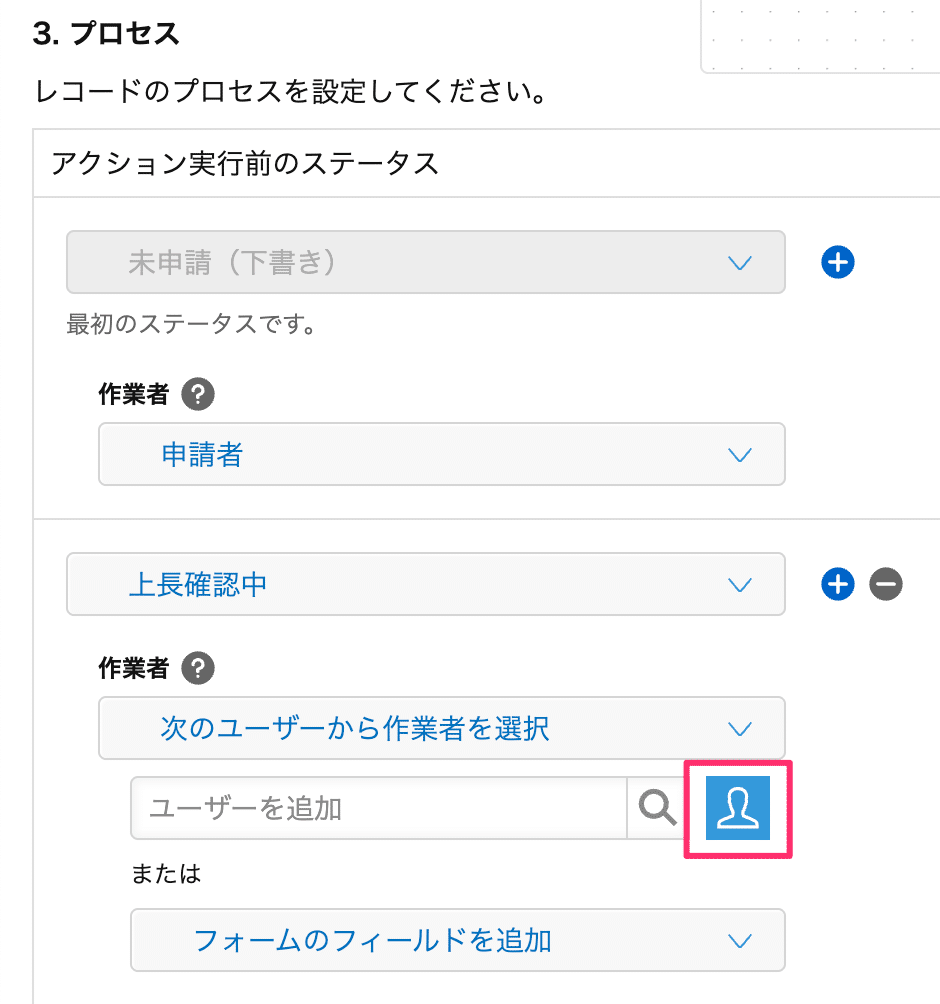The height and width of the screenshot is (1004, 940).
Task: Expand the 上長確認中 status dropdown
Action: coord(426,584)
